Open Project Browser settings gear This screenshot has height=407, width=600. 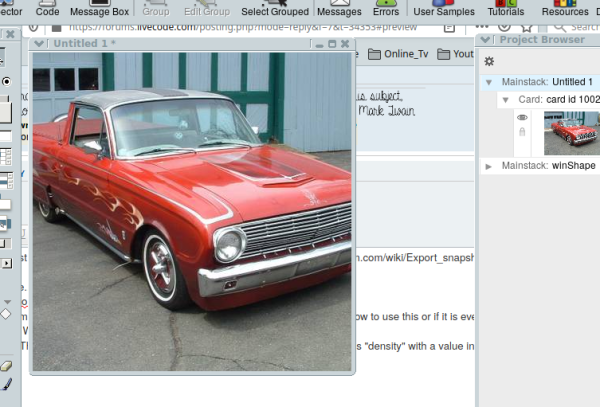(x=489, y=61)
